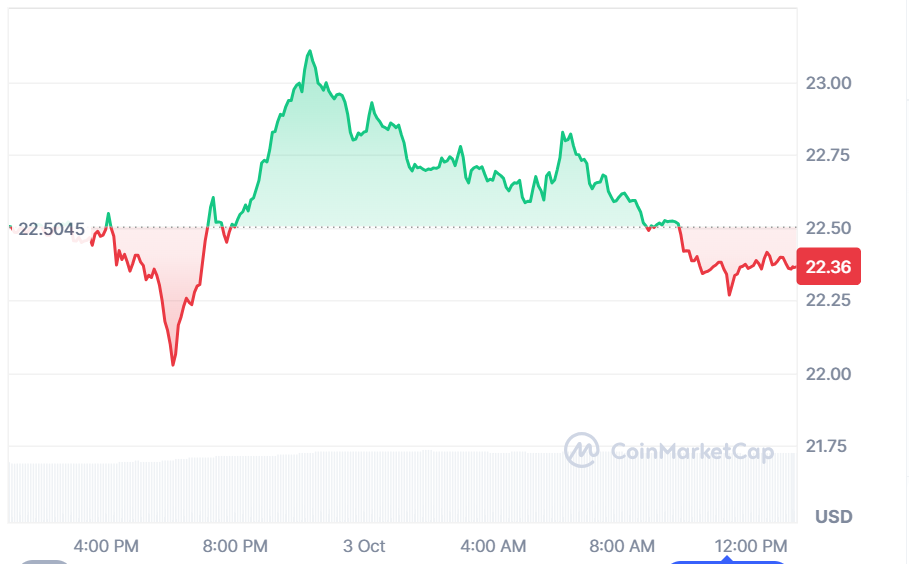Click the 22.00 price axis label

point(828,374)
